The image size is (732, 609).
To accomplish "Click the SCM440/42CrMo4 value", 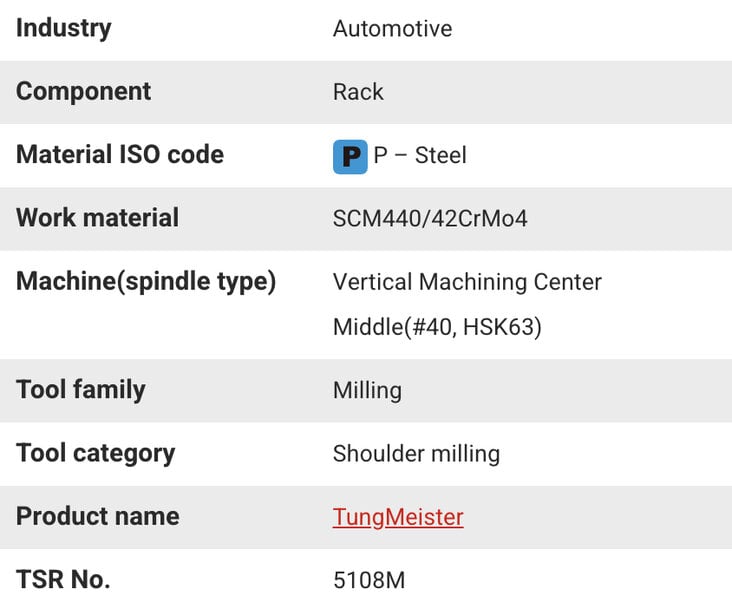I will coord(430,218).
